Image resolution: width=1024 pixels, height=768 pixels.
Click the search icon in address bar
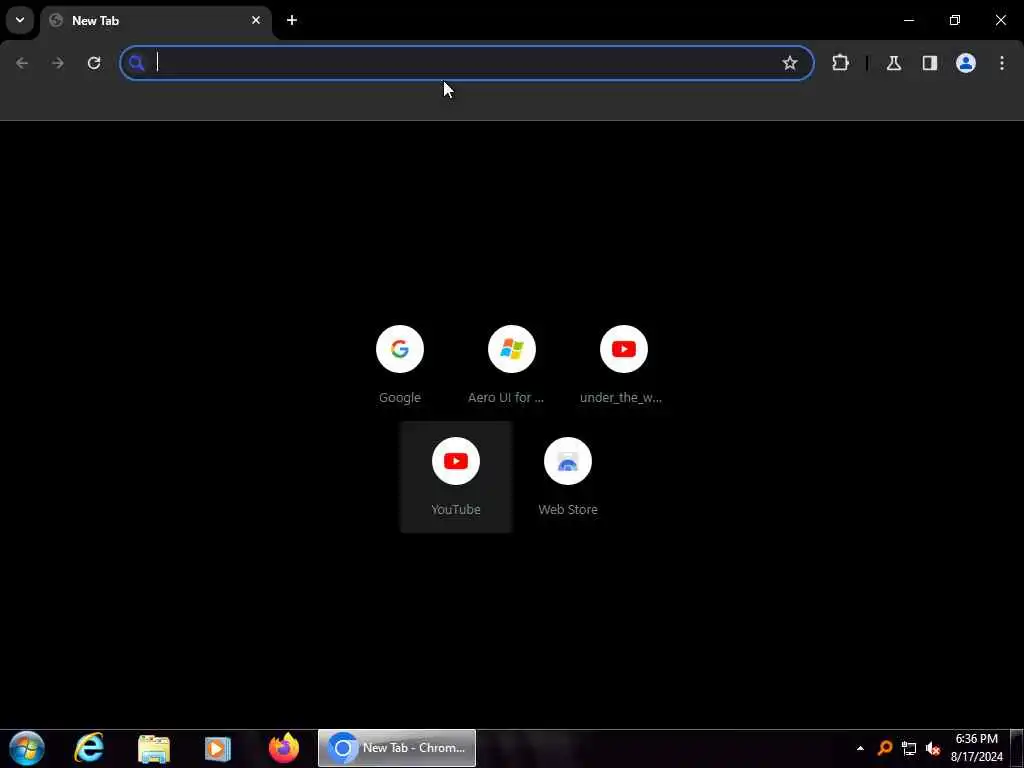pyautogui.click(x=136, y=63)
